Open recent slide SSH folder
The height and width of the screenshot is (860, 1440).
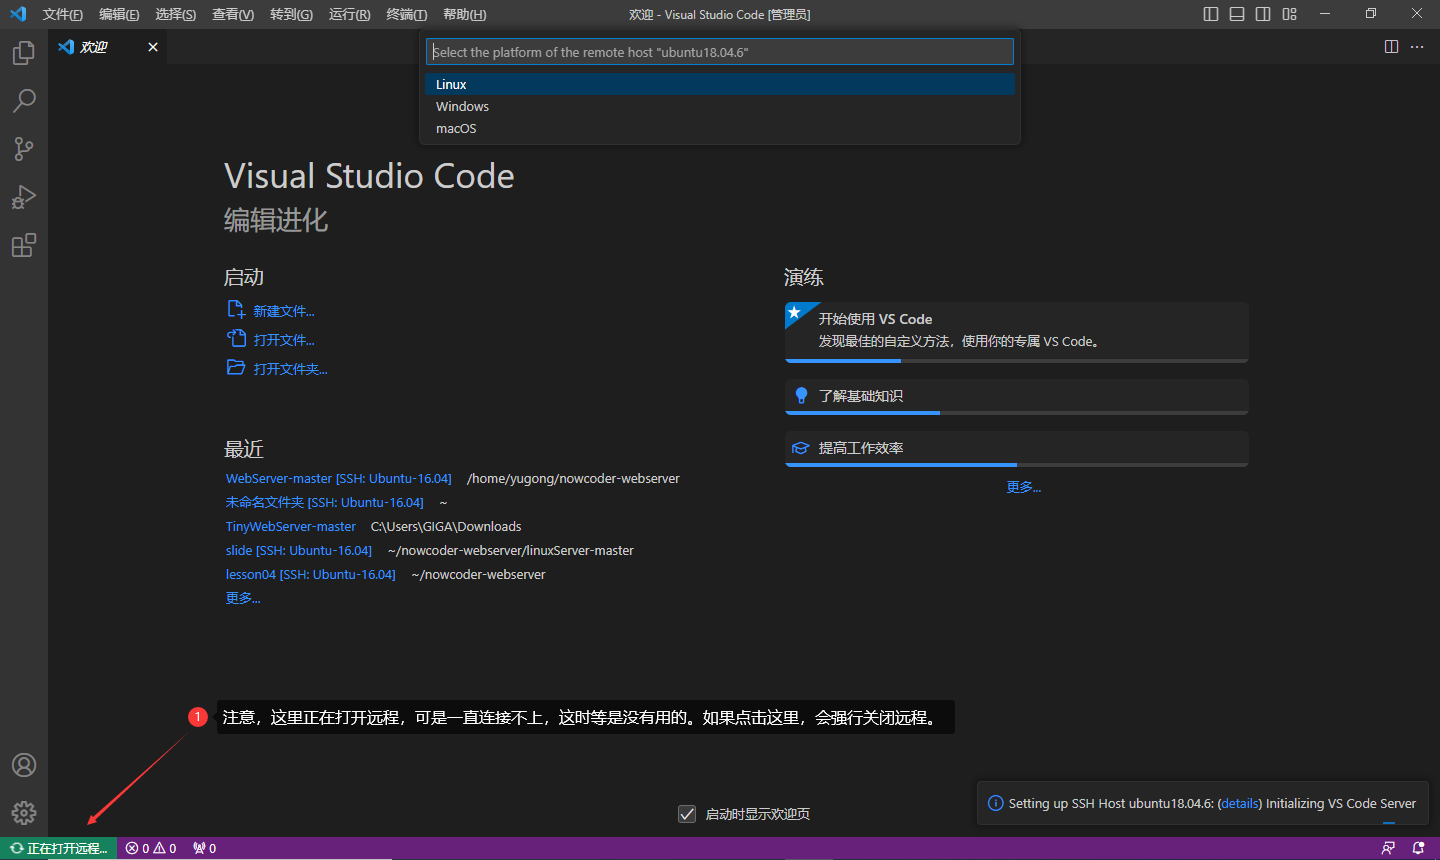pyautogui.click(x=298, y=551)
